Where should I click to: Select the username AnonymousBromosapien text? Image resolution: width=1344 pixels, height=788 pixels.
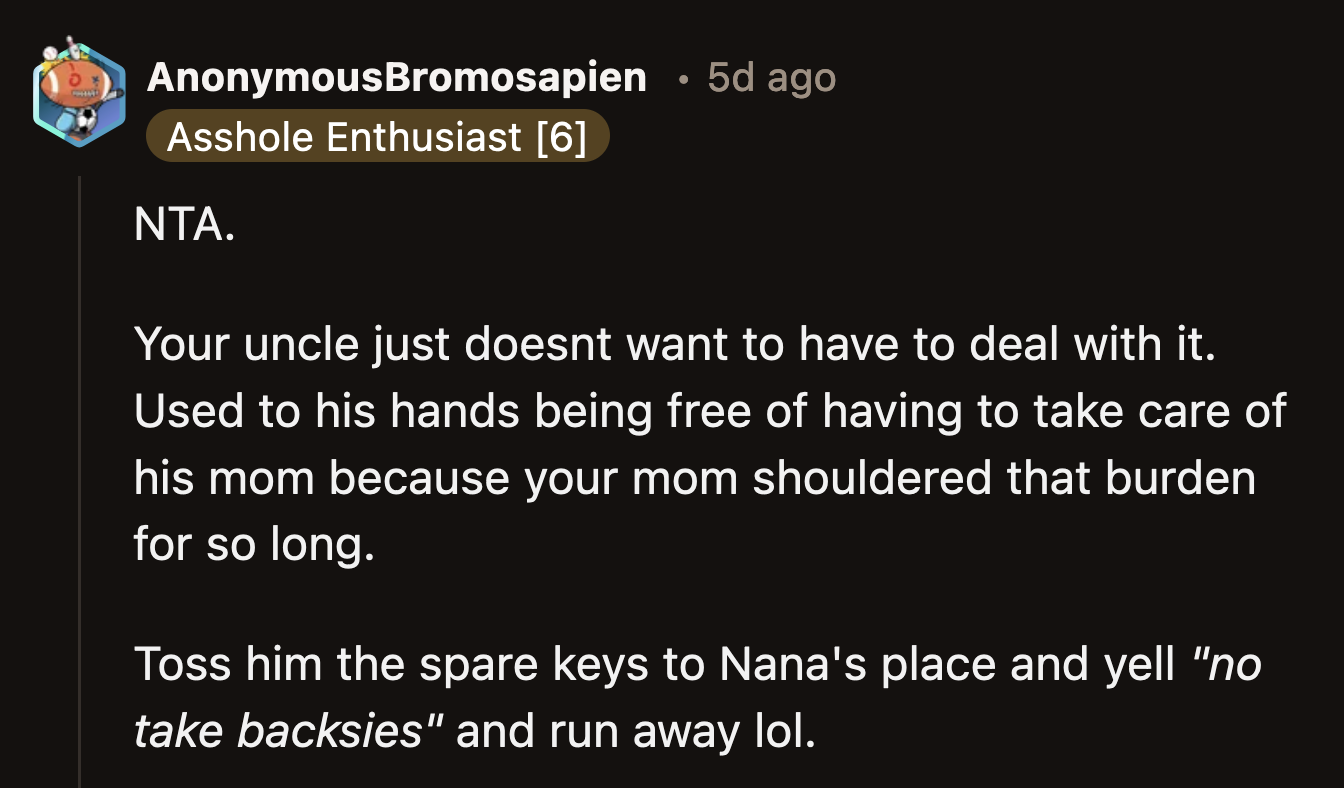click(397, 77)
